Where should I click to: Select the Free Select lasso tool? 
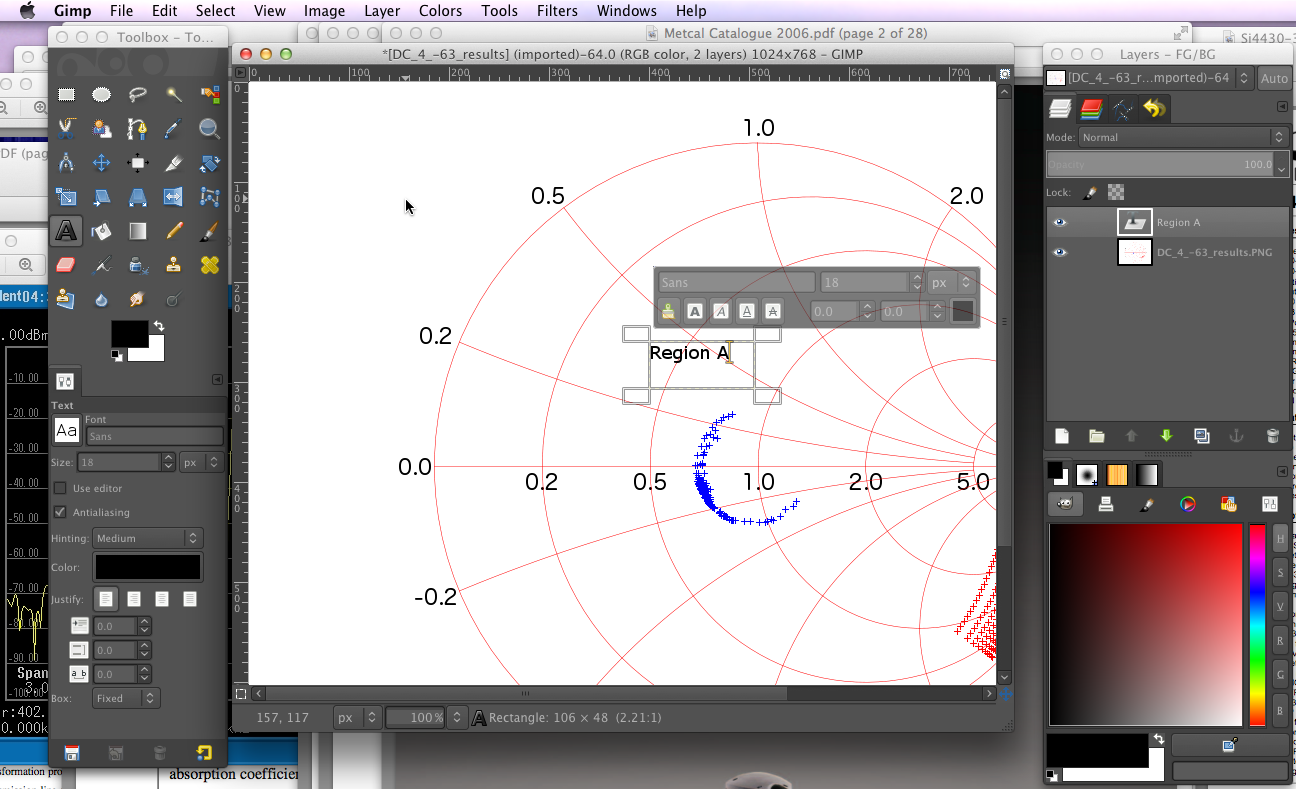point(138,95)
